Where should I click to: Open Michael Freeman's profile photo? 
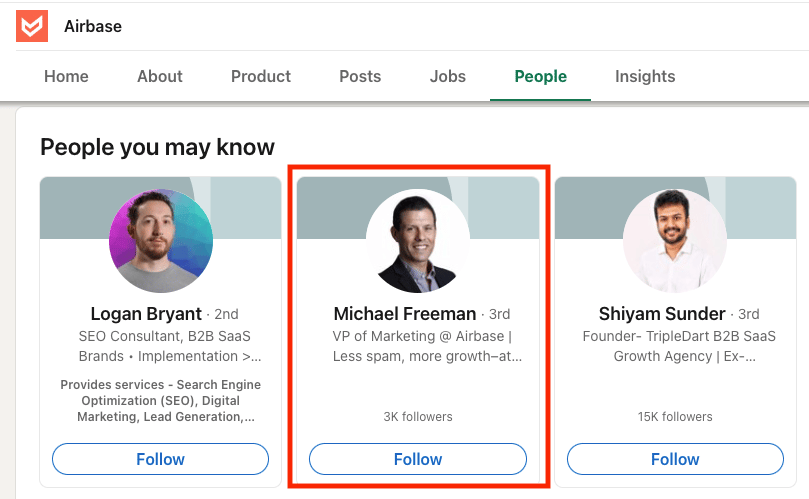(x=418, y=241)
